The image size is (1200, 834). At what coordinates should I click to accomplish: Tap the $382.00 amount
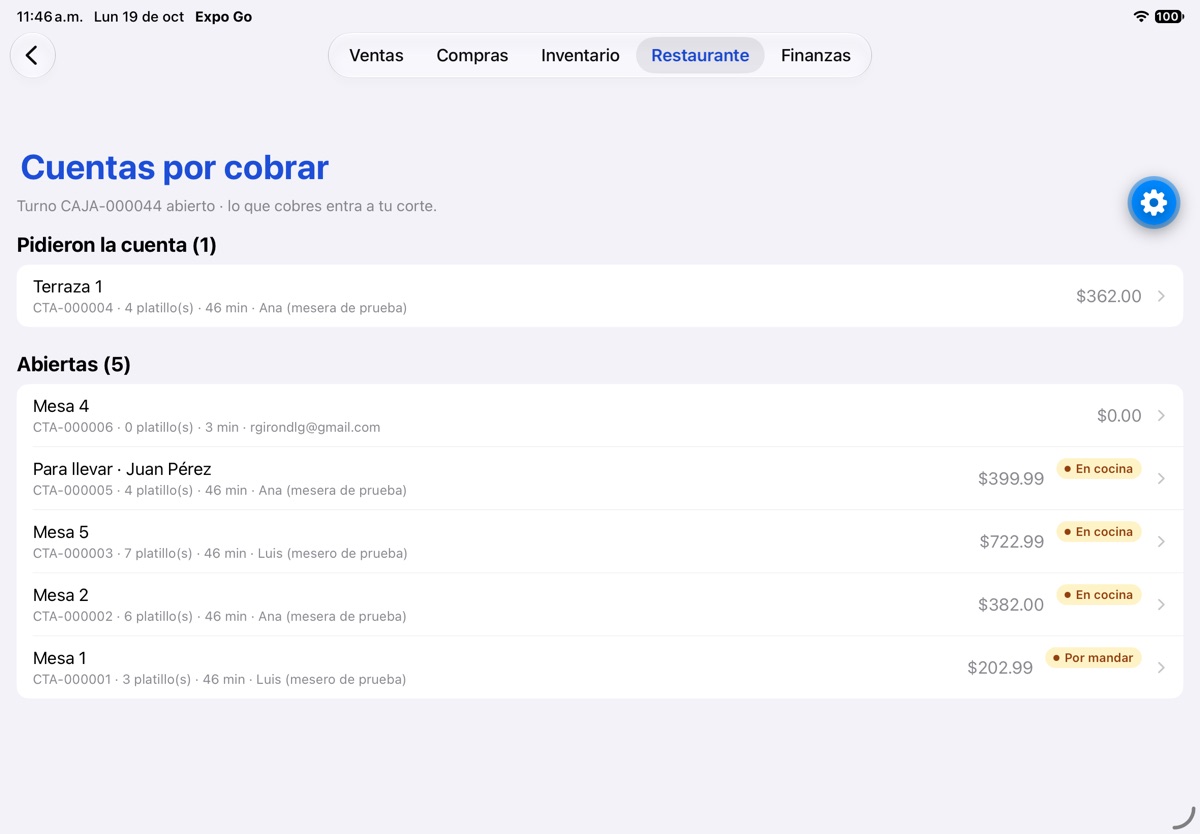click(x=1011, y=605)
